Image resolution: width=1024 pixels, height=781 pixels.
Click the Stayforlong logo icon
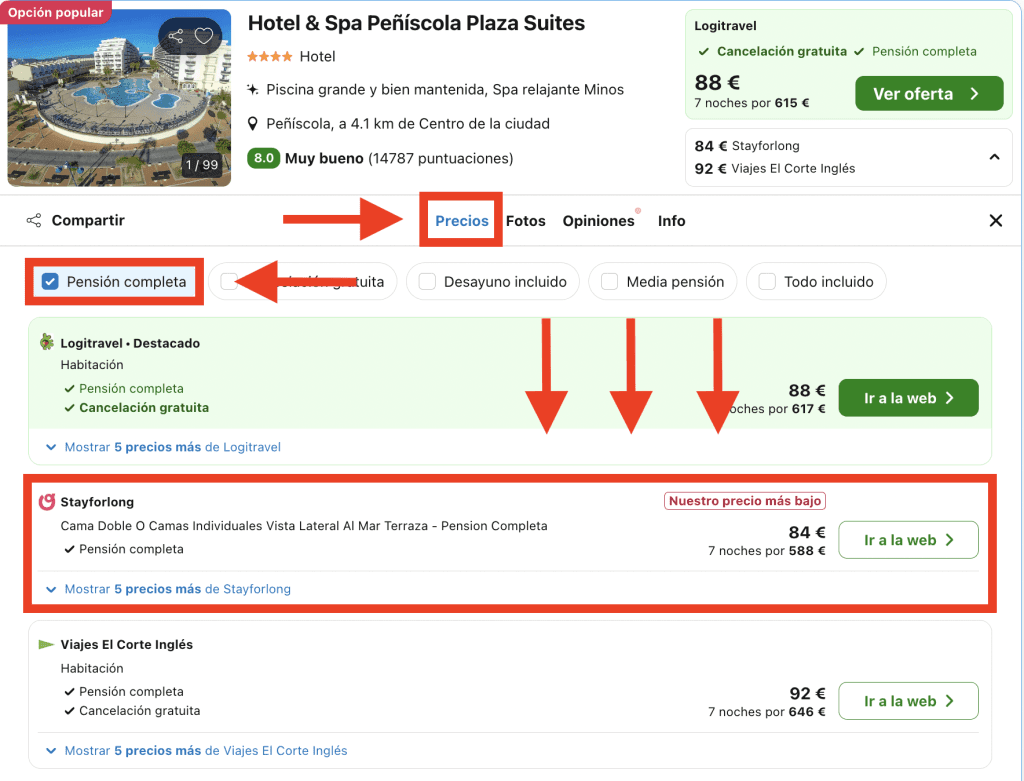click(x=46, y=502)
